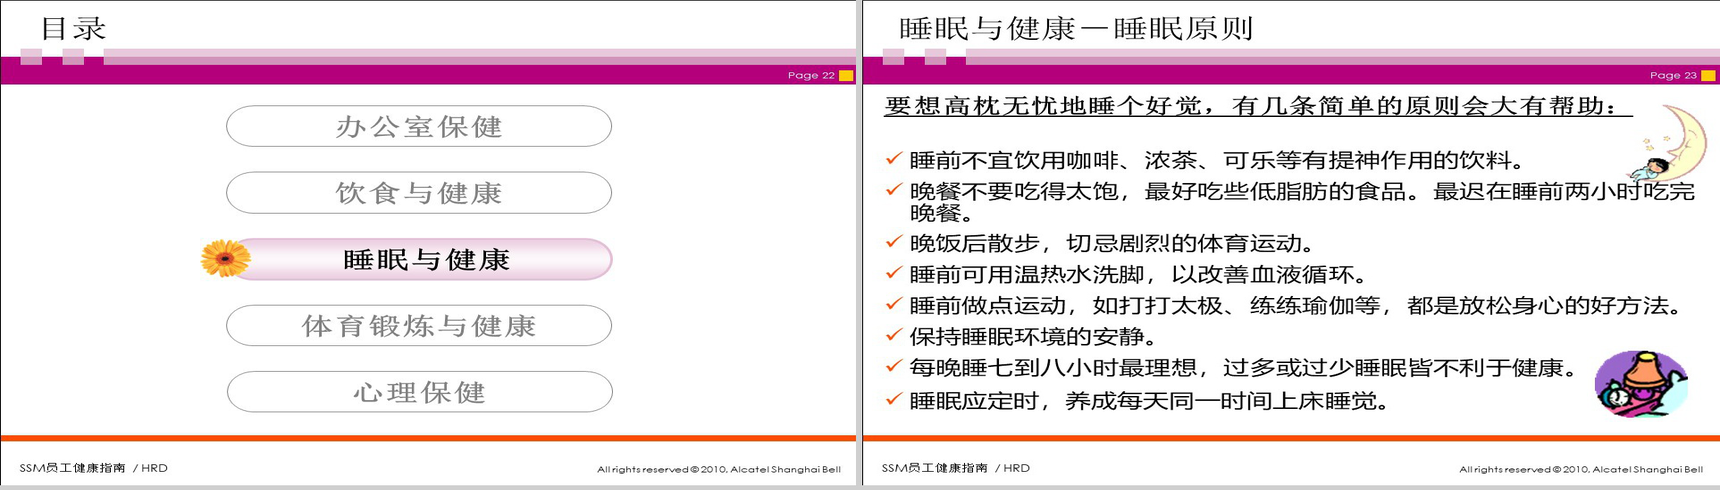Open the 体育锻炼与健康 section button
Screen dimensions: 1720x490
[x=419, y=326]
